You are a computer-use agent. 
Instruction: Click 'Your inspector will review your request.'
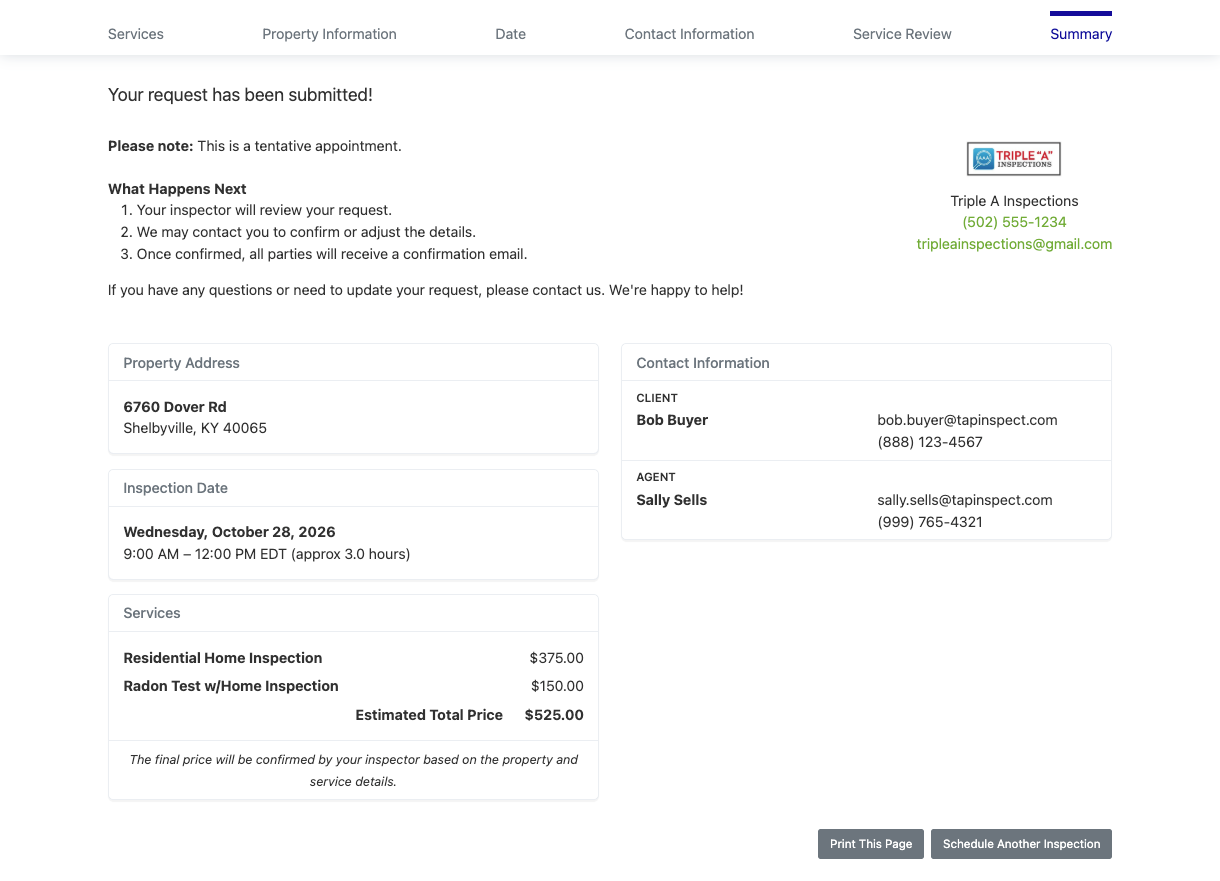[x=264, y=210]
